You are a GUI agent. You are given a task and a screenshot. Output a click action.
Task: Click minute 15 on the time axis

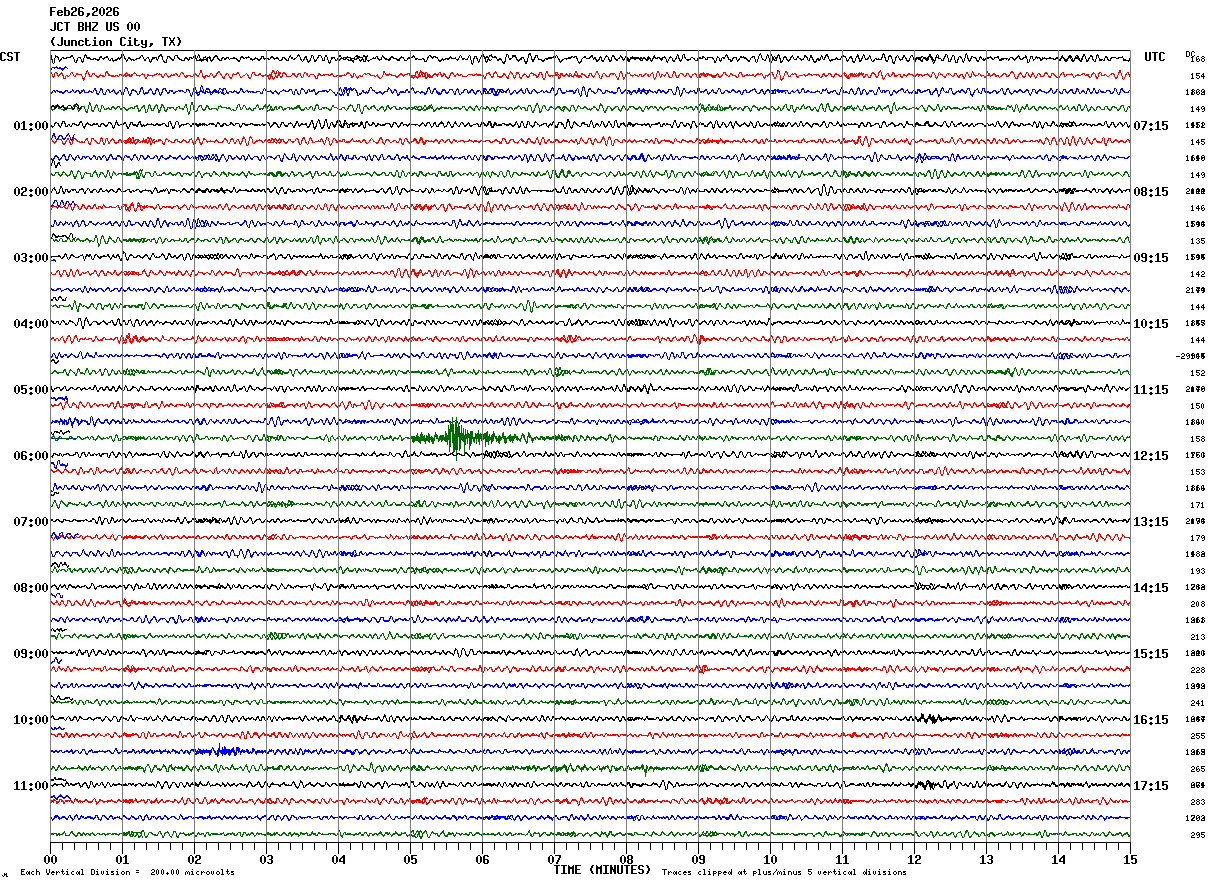[1129, 859]
